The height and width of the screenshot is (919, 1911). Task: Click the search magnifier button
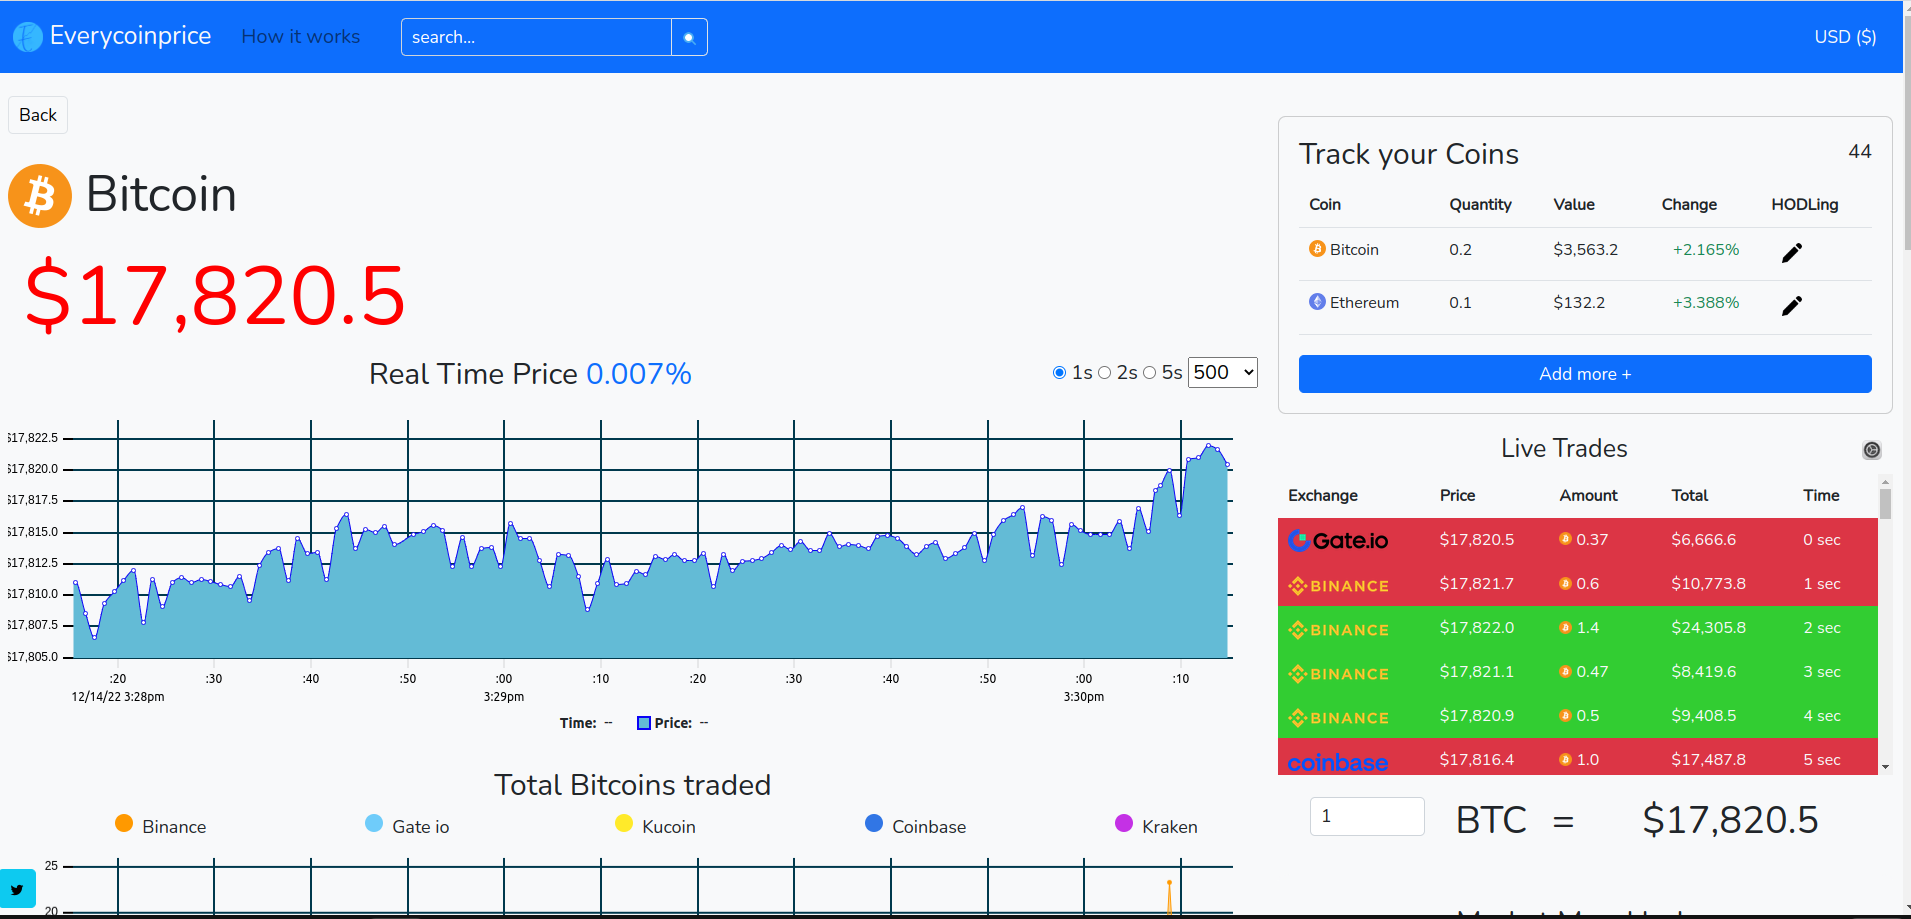click(689, 37)
